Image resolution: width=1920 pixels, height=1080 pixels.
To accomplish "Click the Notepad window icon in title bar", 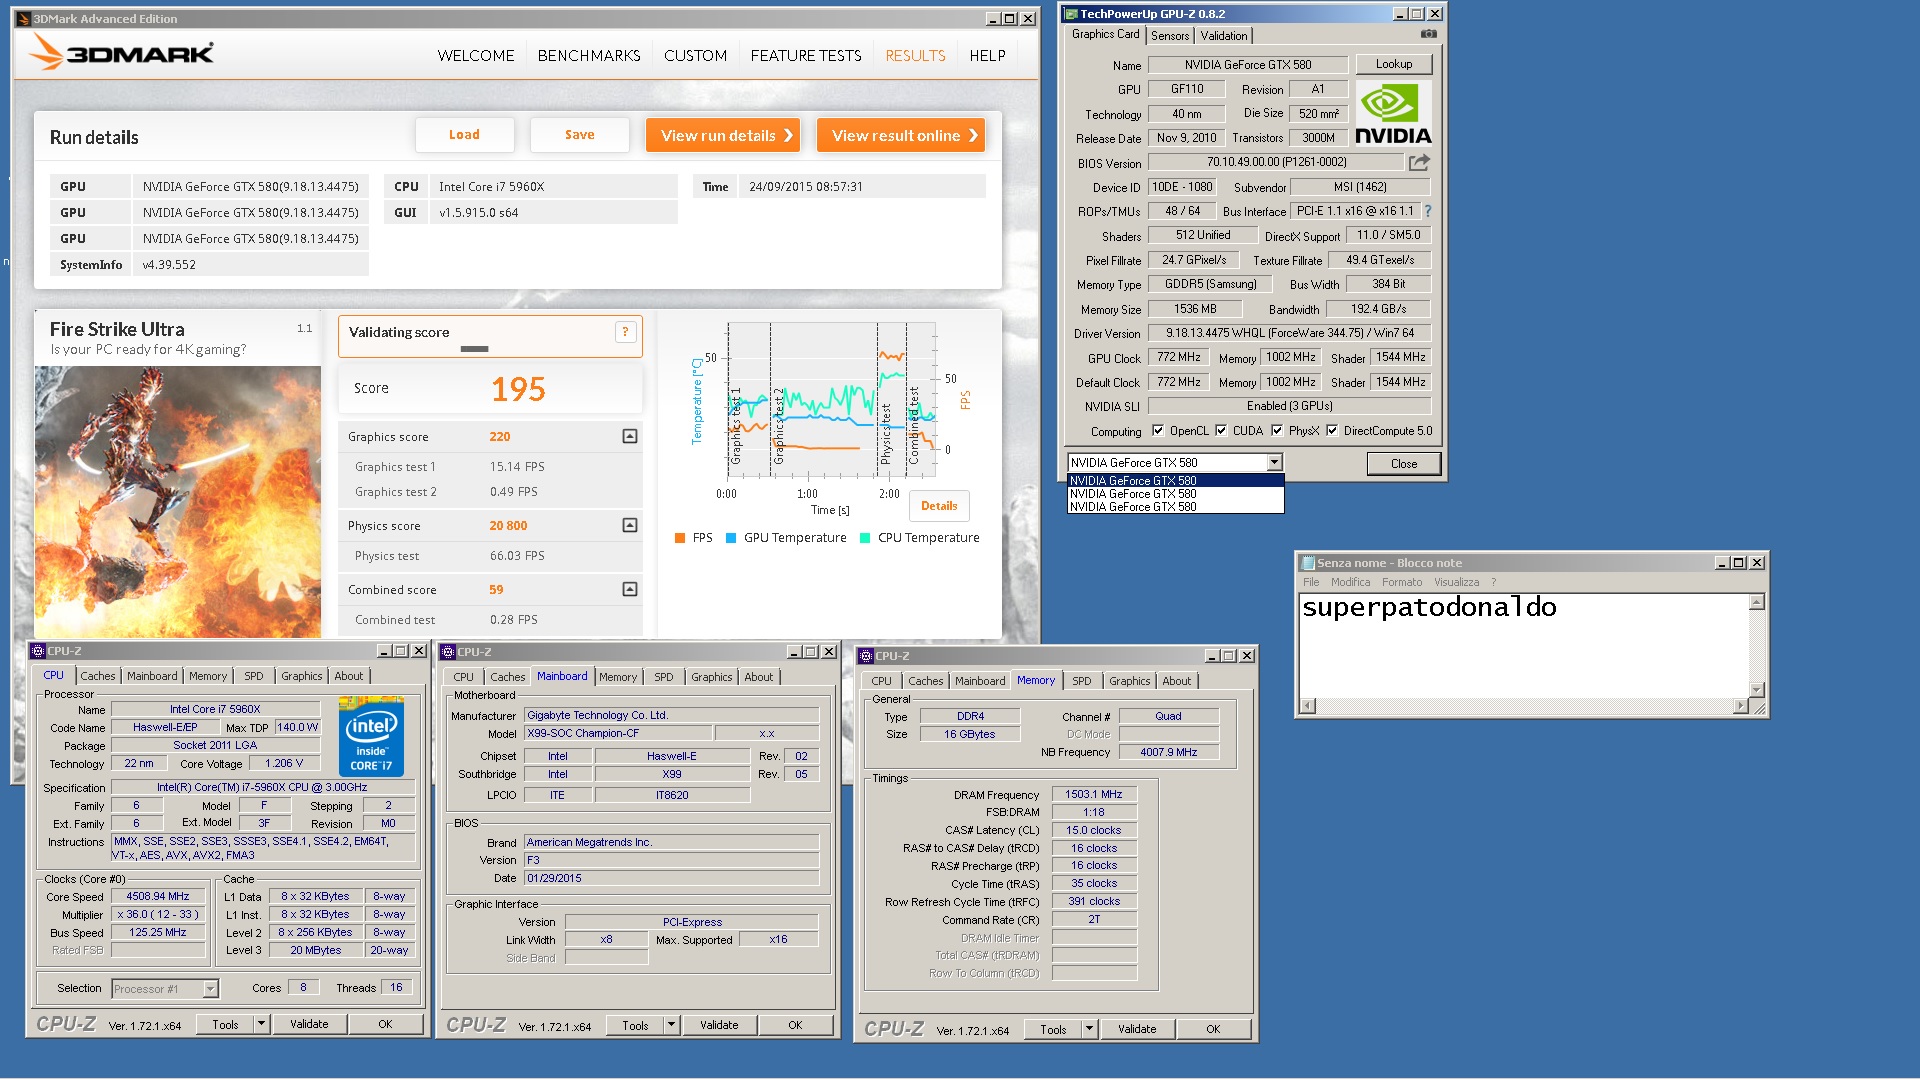I will tap(1307, 563).
